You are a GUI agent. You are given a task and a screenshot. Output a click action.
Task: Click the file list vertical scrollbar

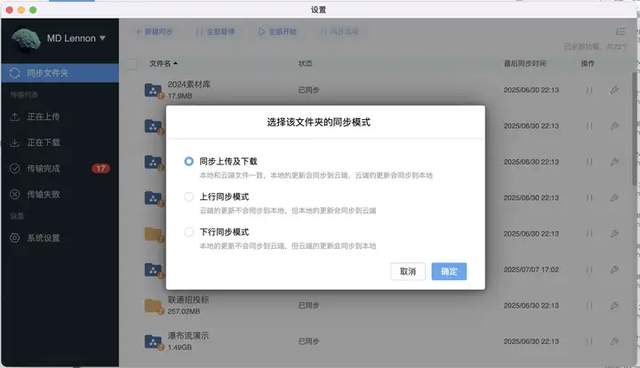[635, 129]
